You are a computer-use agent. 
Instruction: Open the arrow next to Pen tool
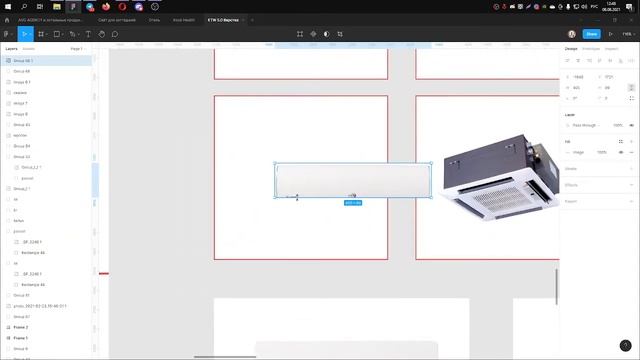click(78, 35)
